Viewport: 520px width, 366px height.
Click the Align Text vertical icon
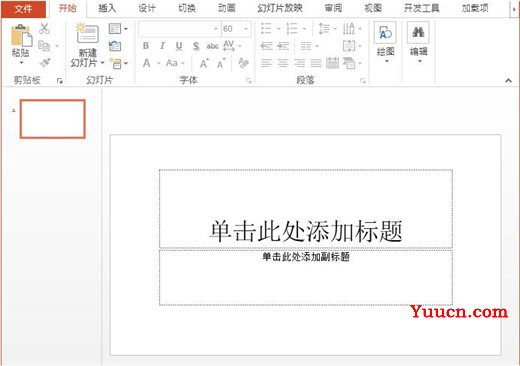pyautogui.click(x=349, y=46)
